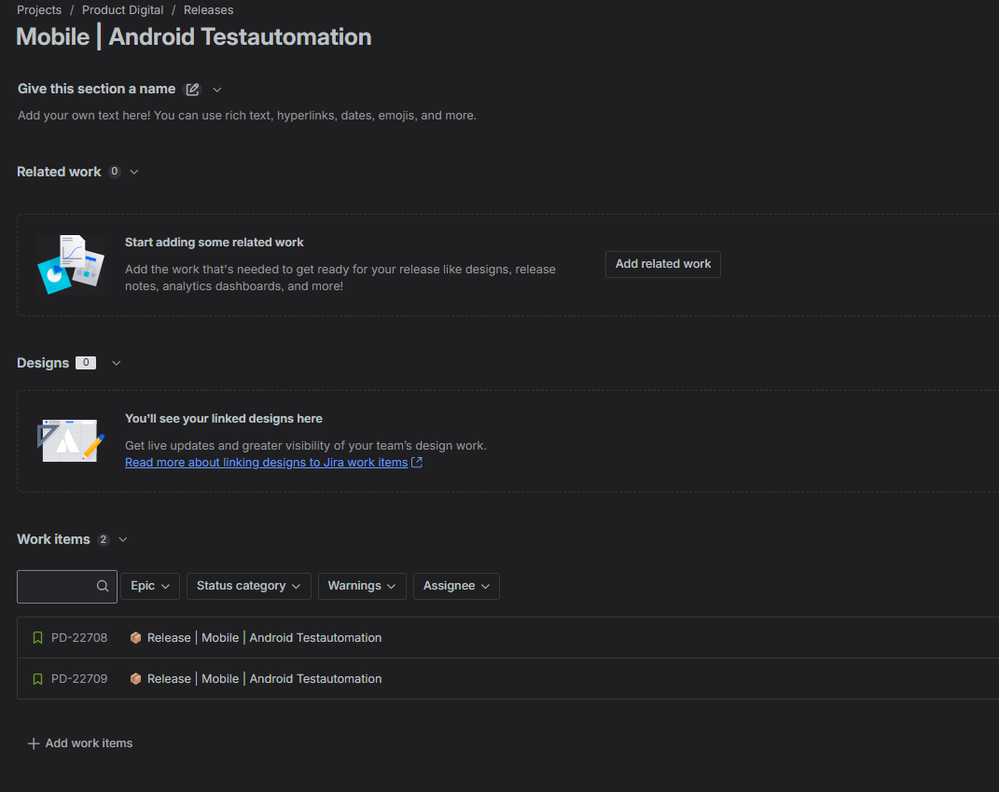This screenshot has width=999, height=792.
Task: Click the Add related work button
Action: [663, 264]
